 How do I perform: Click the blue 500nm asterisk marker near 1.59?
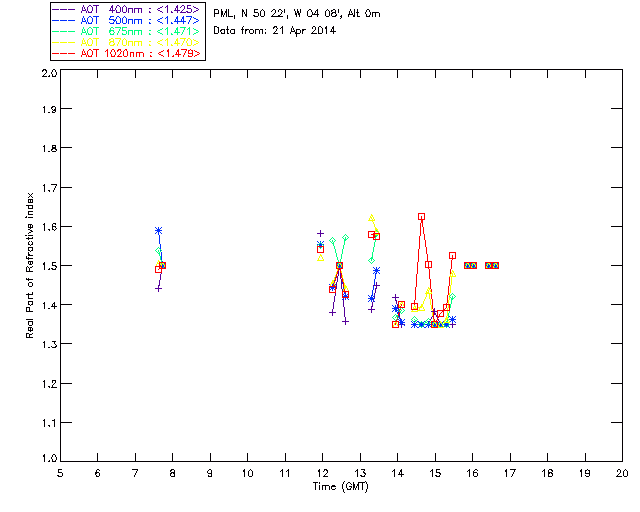click(158, 231)
